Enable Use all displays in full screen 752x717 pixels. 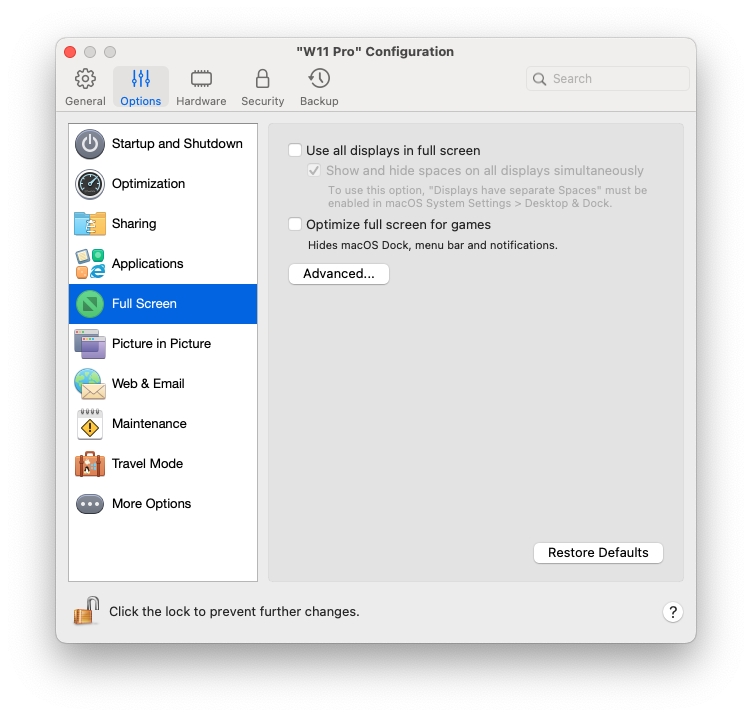pos(295,151)
